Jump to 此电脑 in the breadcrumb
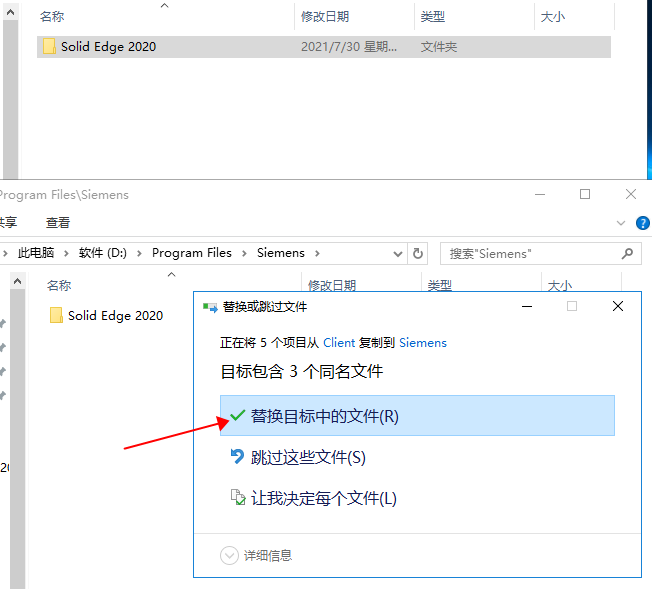 click(36, 253)
